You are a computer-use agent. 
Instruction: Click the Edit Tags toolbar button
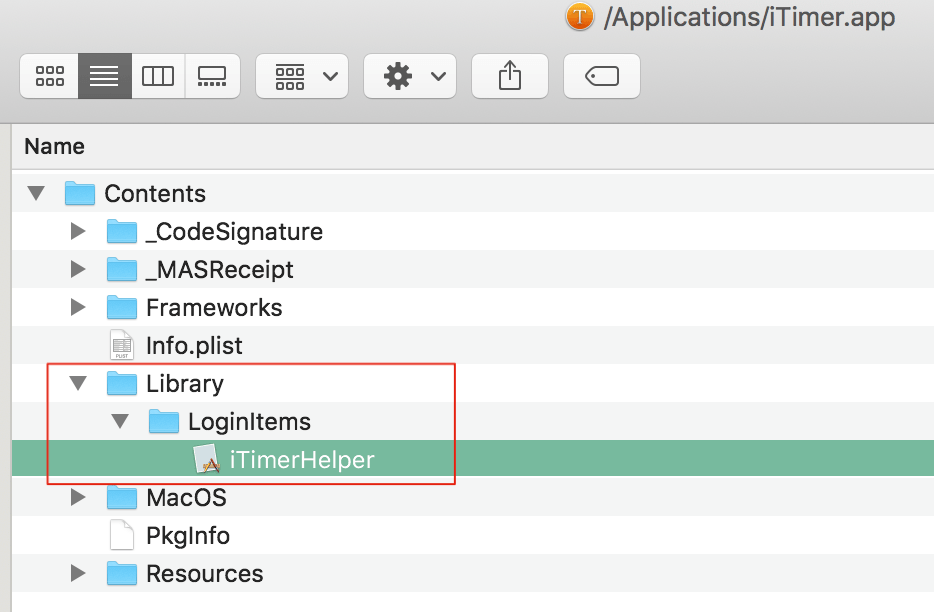tap(602, 76)
